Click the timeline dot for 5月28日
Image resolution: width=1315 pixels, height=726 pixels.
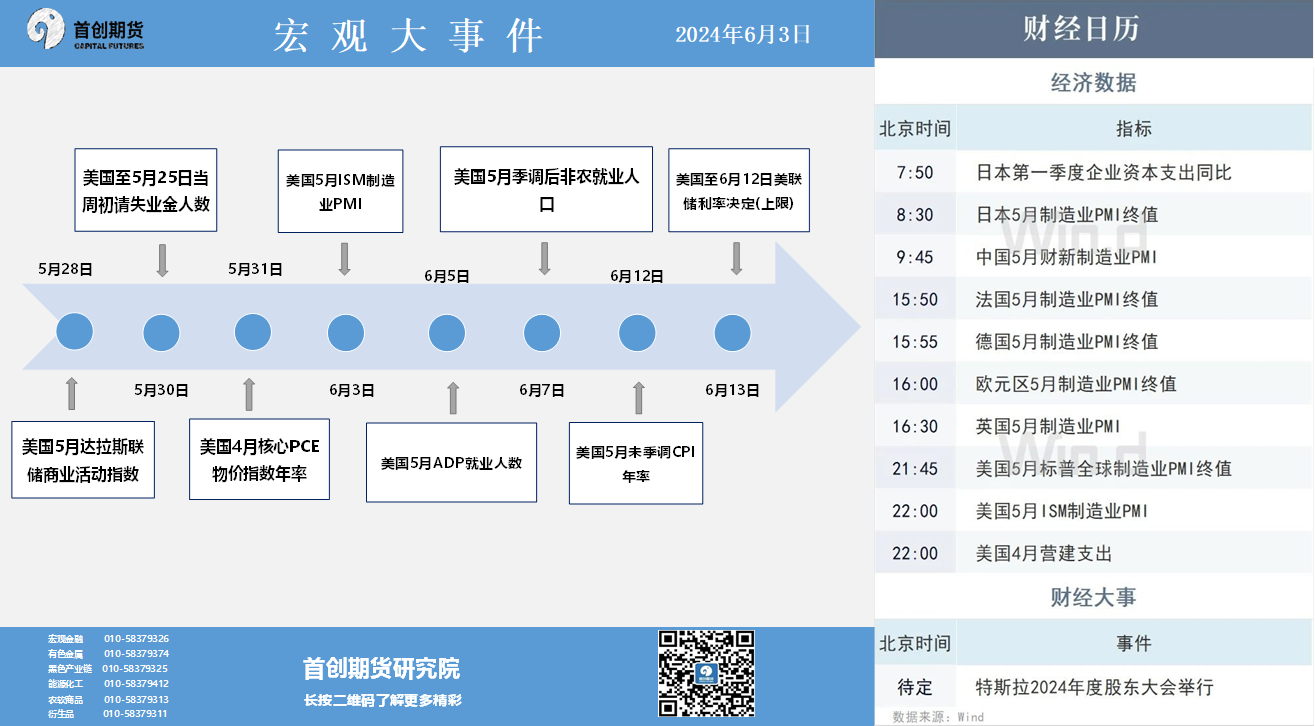point(75,332)
